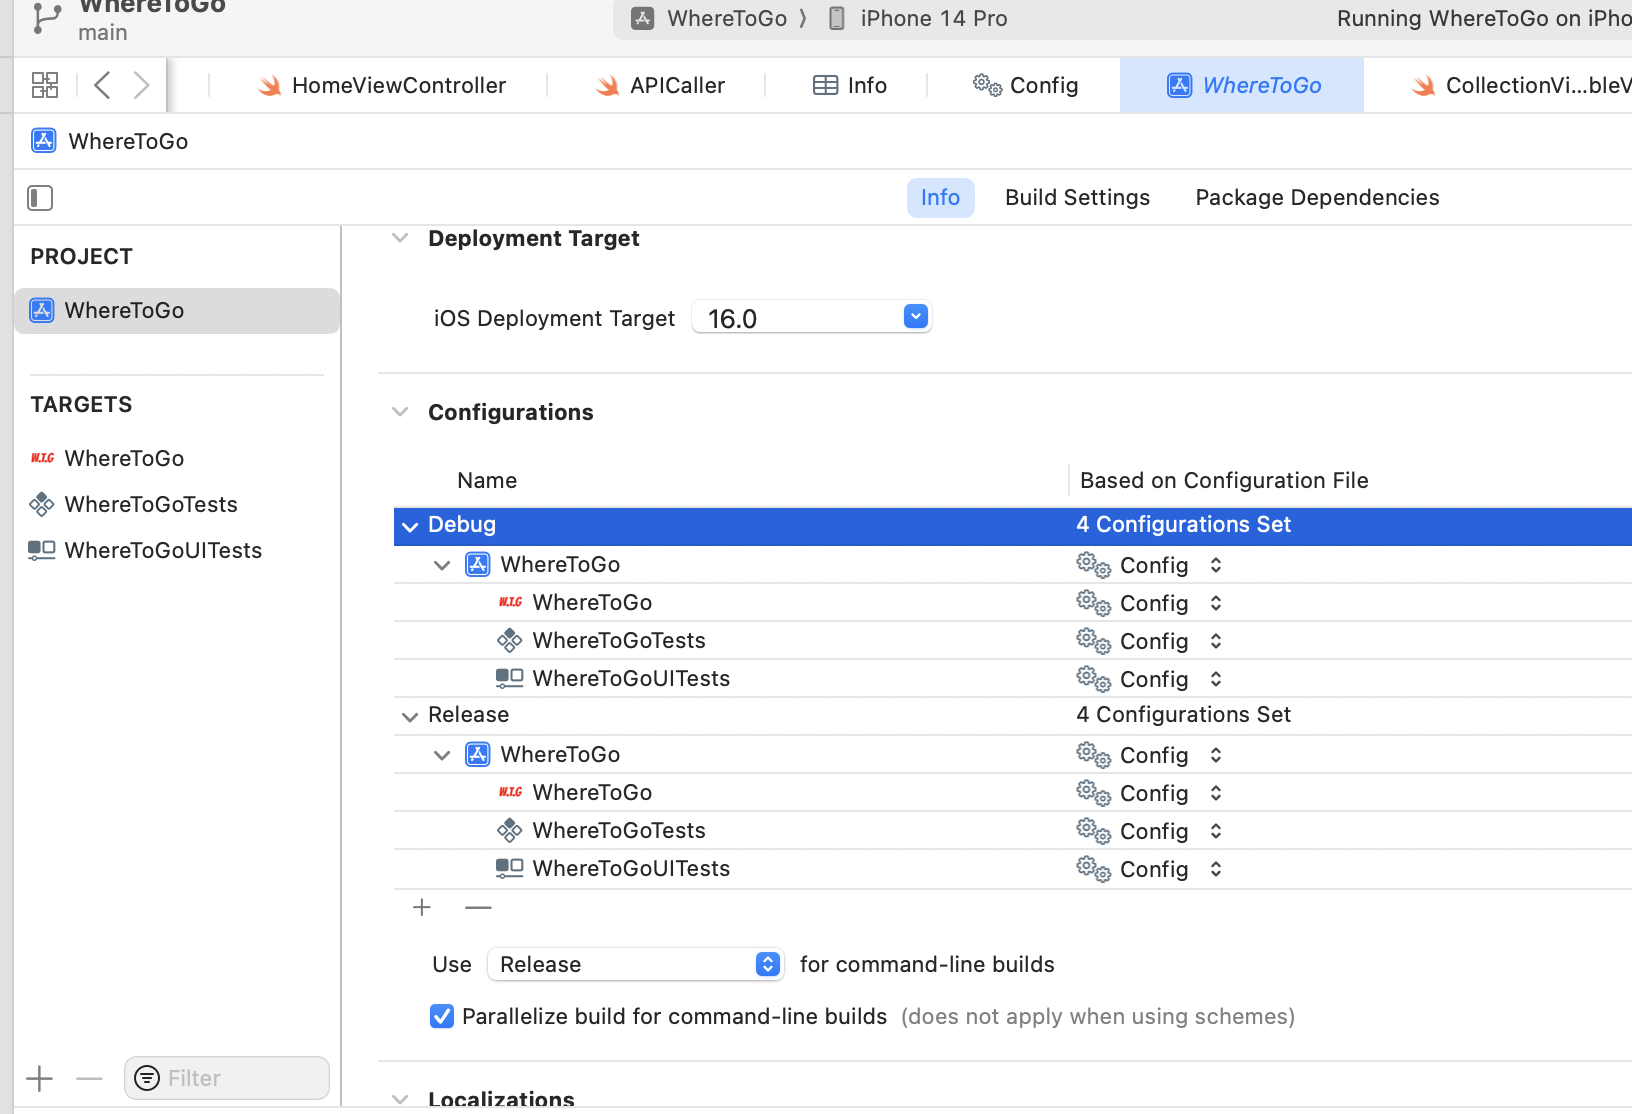Click the Swift icon on HomeViewController tab

click(x=269, y=86)
